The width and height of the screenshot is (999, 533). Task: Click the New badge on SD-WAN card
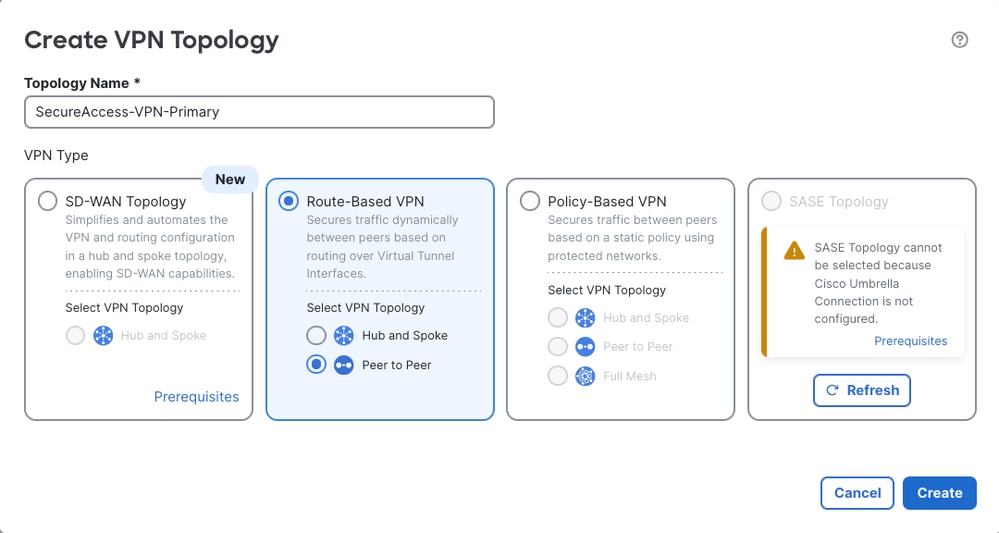click(230, 180)
